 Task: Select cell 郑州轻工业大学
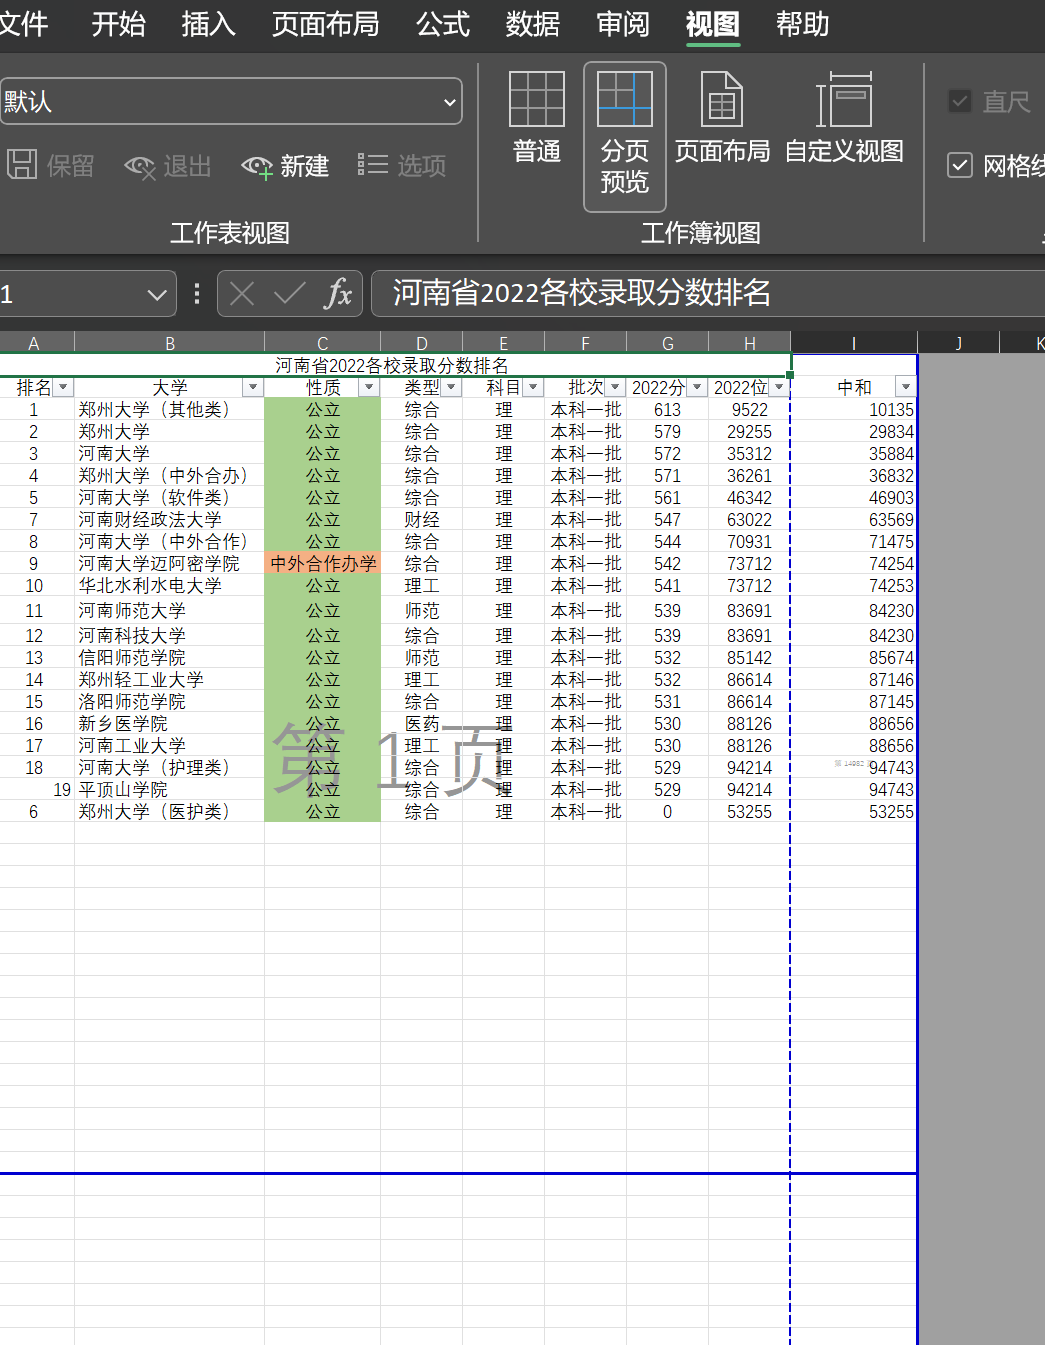coord(170,680)
